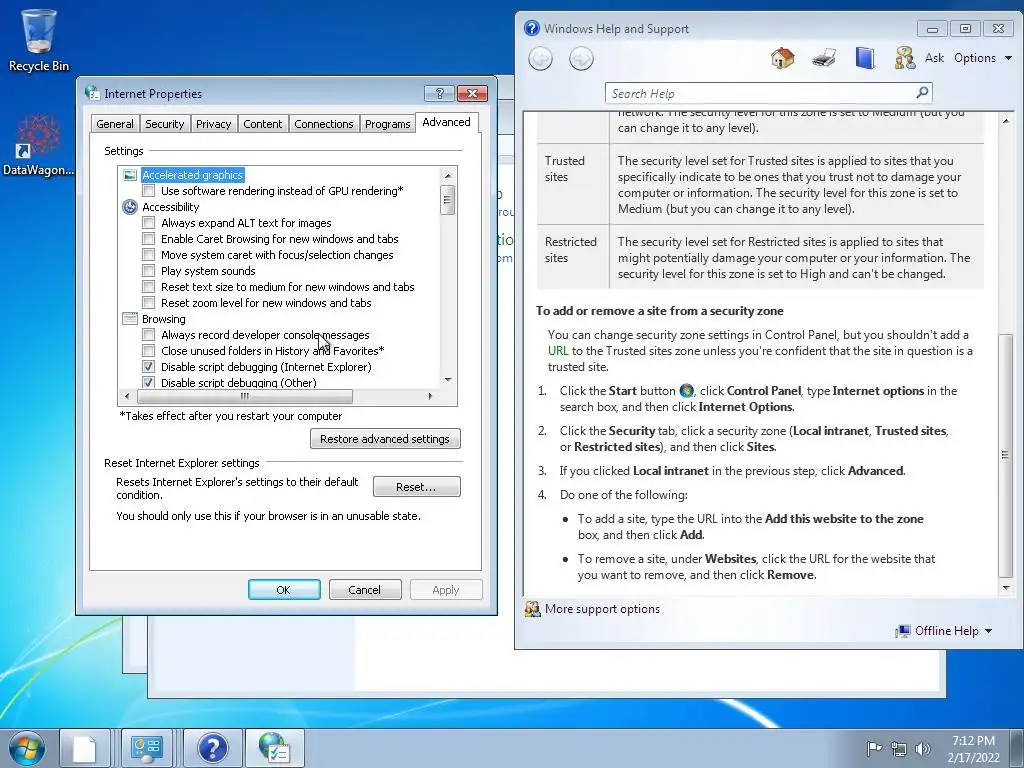This screenshot has height=768, width=1024.
Task: Click settings list scroll right arrow
Action: [x=430, y=396]
